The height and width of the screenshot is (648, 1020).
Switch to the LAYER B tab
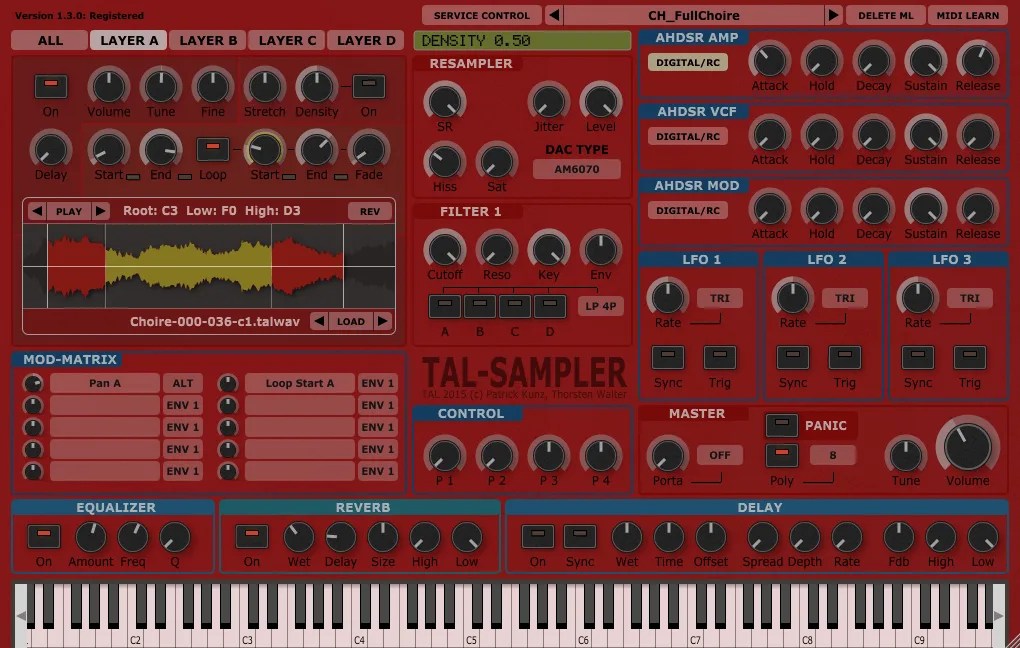click(207, 40)
